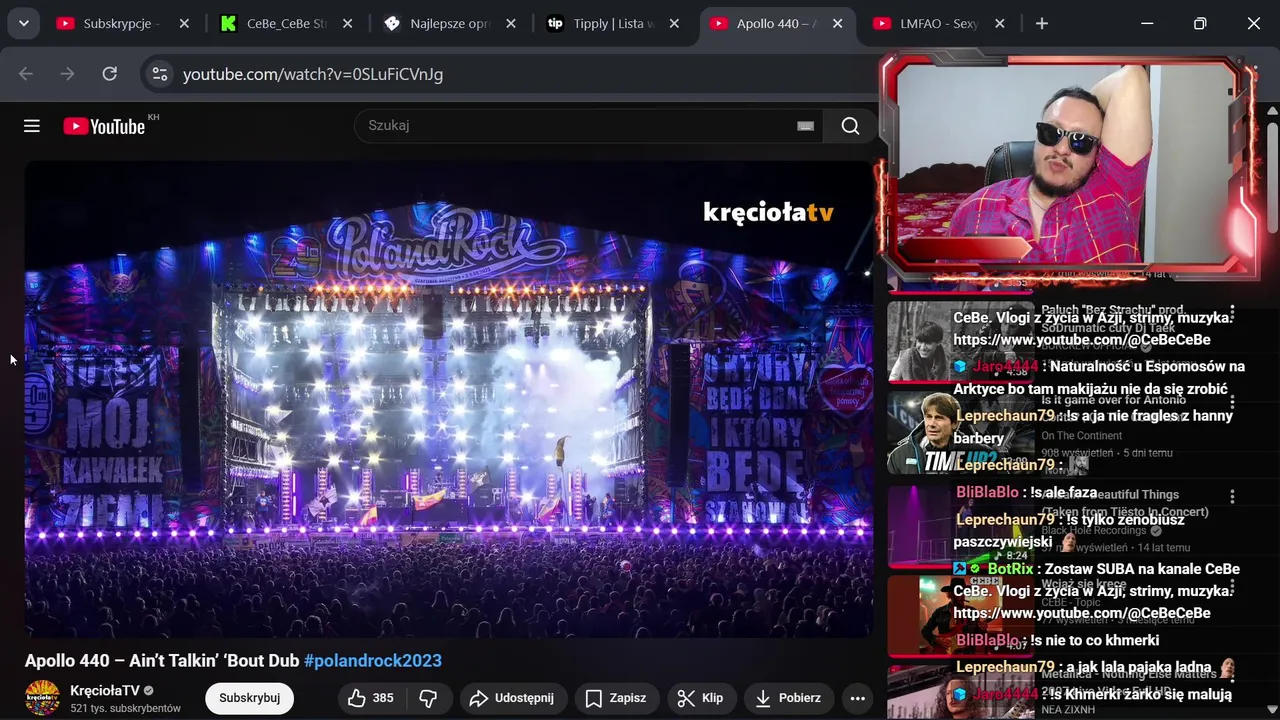Share the video via Udostępnij

[511, 698]
